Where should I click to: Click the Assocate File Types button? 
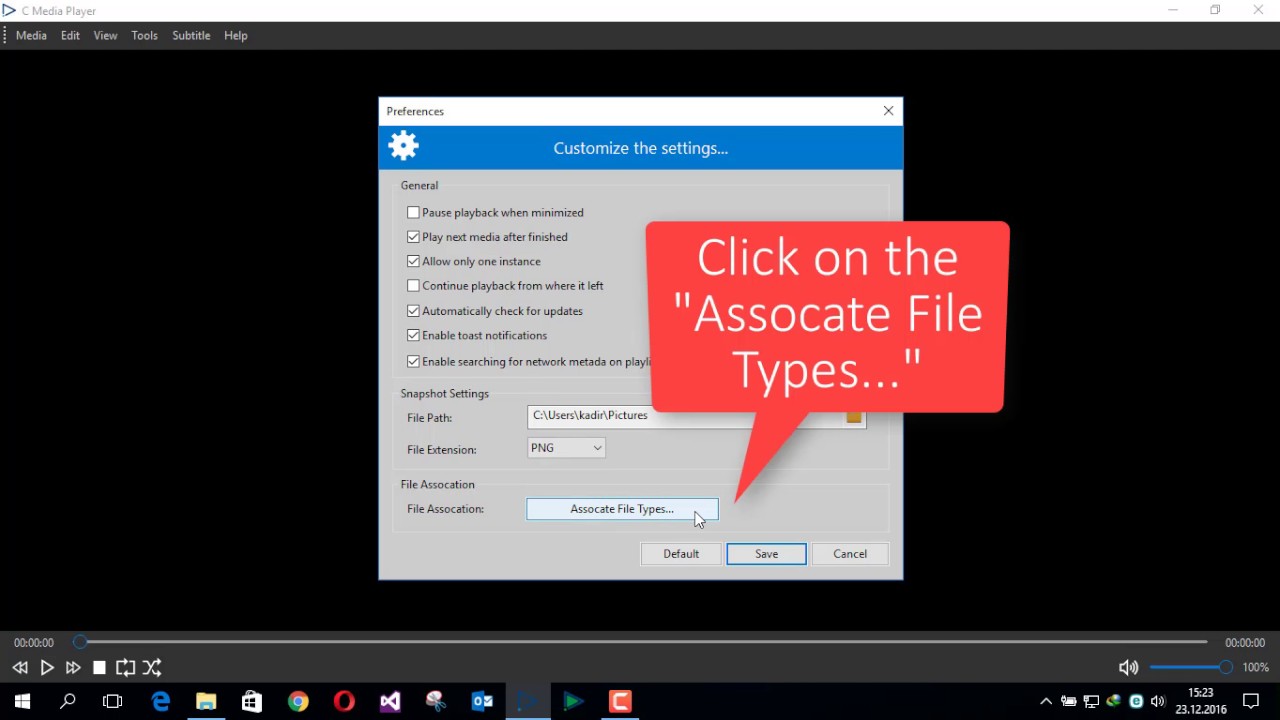(x=622, y=509)
